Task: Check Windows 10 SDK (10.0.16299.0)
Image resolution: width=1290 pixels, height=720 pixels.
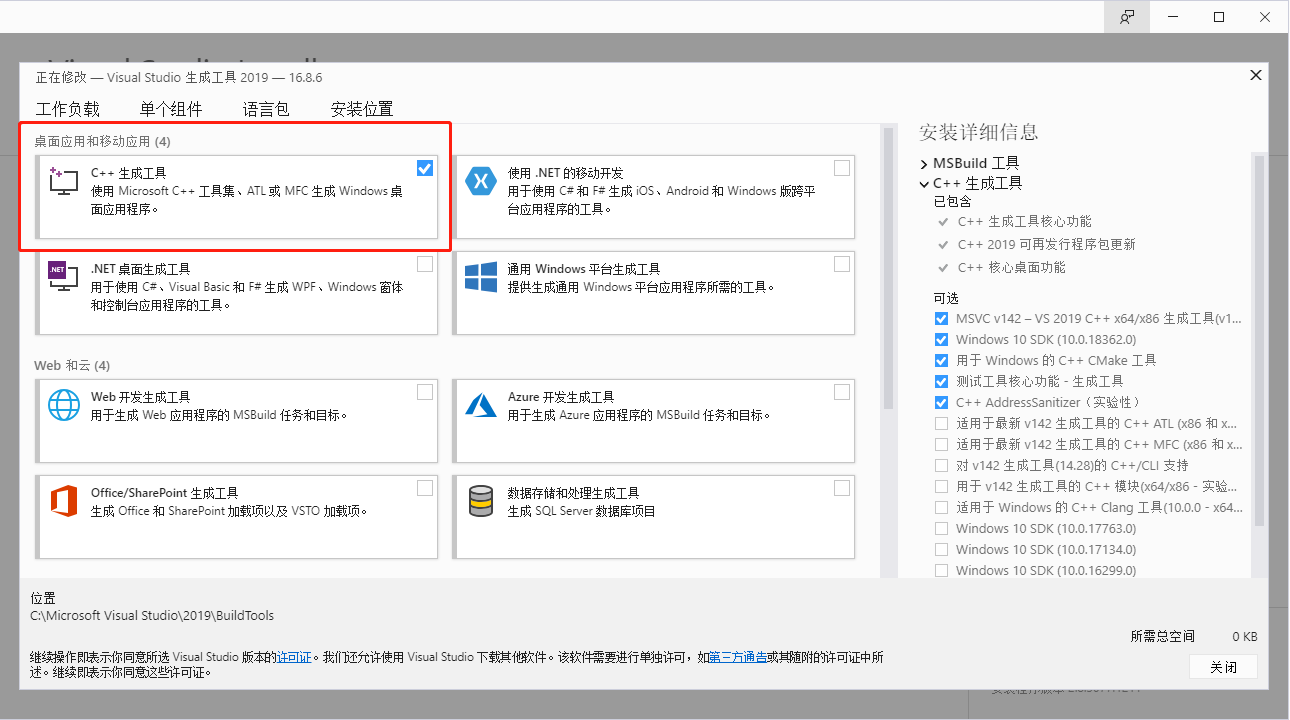Action: click(941, 570)
